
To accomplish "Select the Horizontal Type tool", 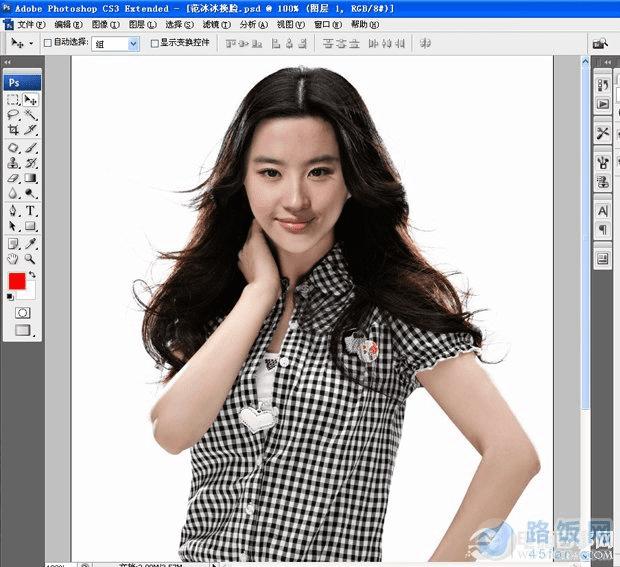I will coord(30,210).
